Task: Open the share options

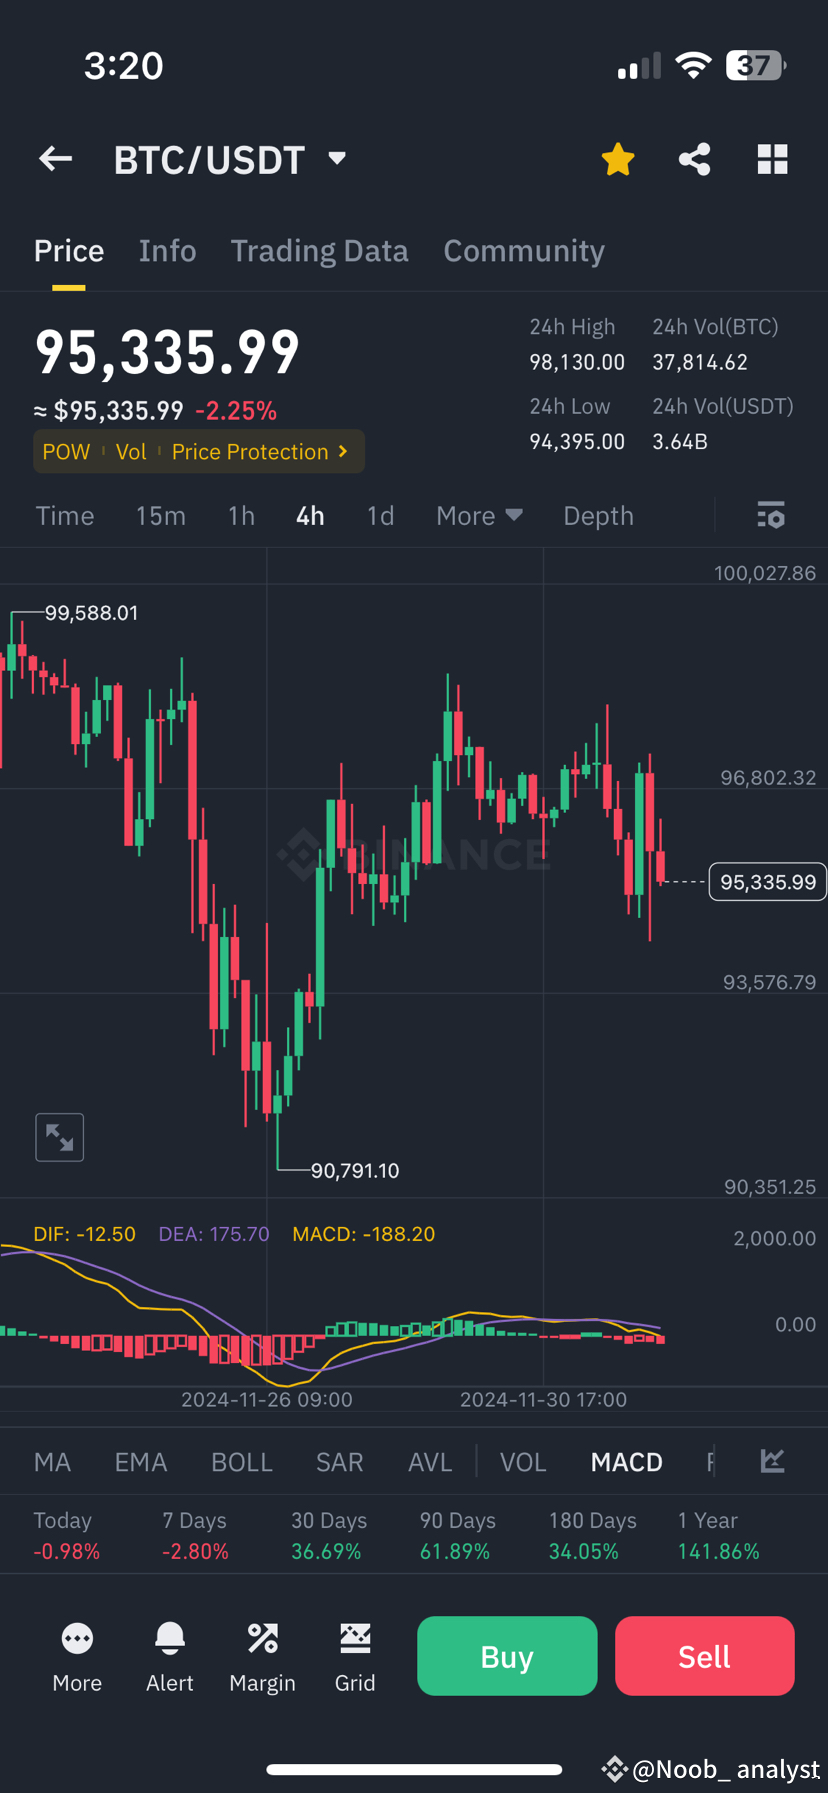Action: coord(694,159)
